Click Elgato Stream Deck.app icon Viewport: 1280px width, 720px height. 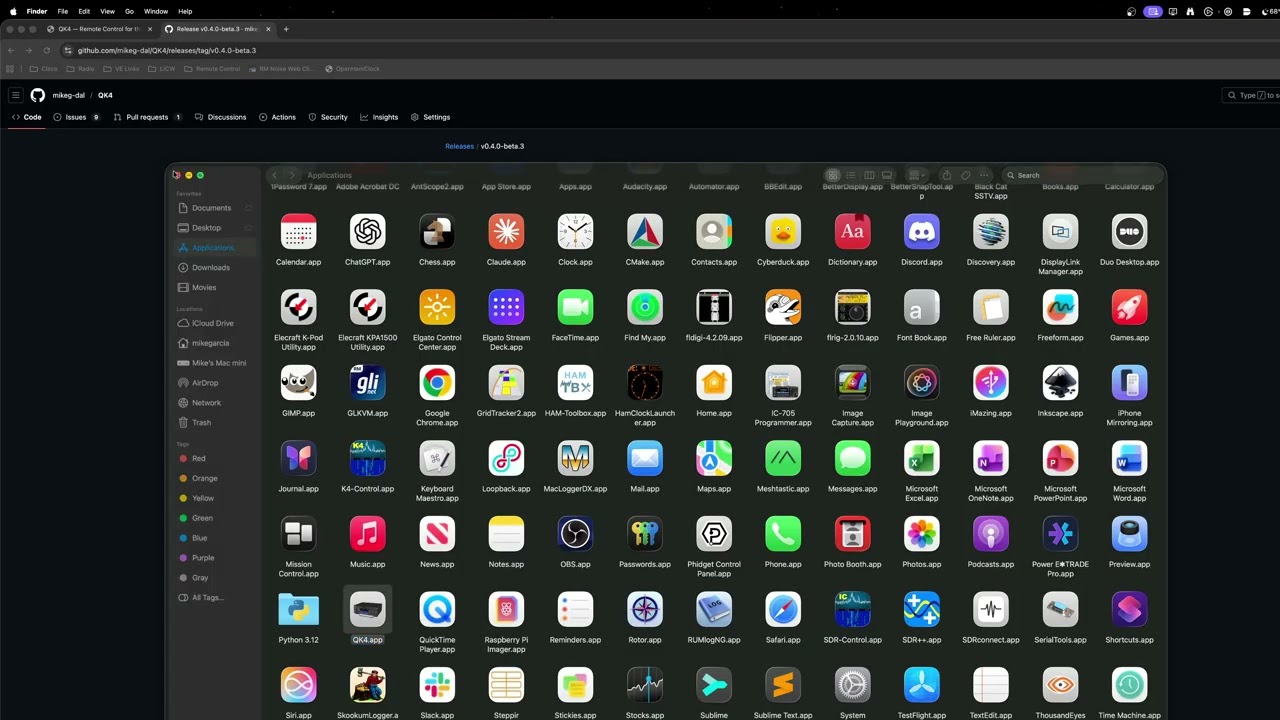[x=506, y=307]
